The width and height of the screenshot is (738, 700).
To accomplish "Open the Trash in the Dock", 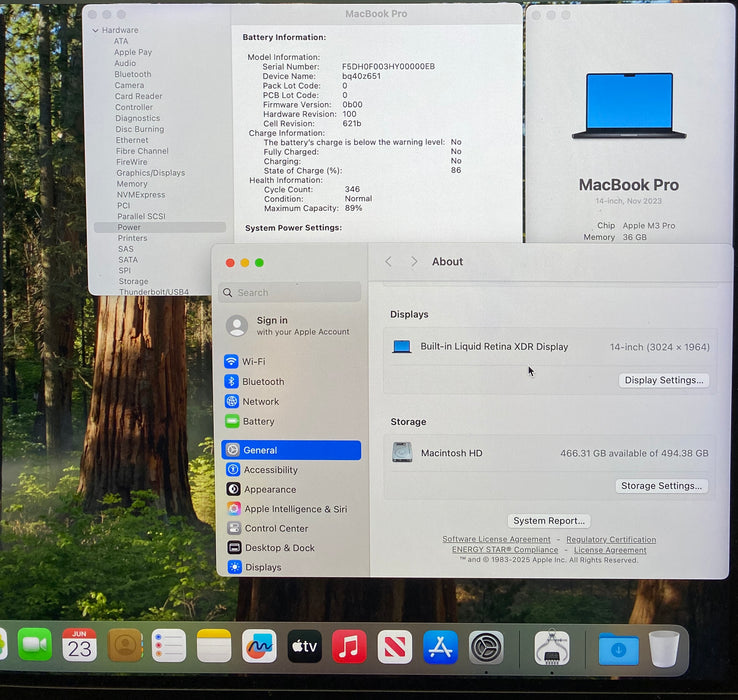I will (664, 649).
